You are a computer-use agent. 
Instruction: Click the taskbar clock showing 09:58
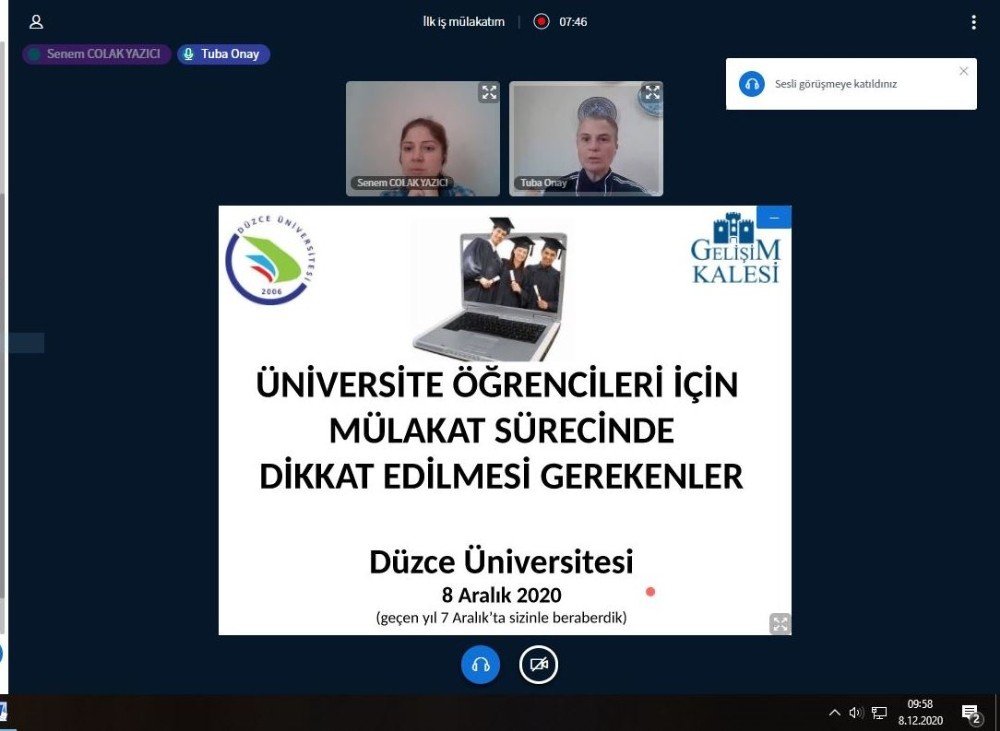[921, 705]
